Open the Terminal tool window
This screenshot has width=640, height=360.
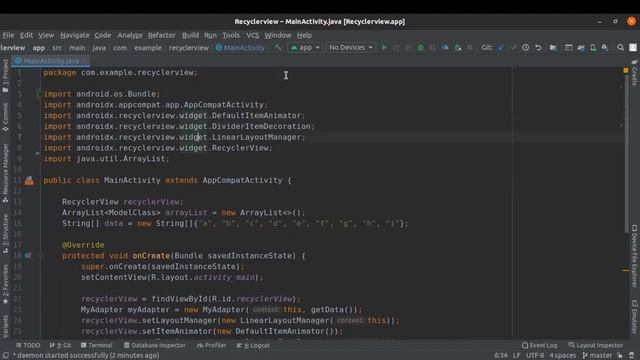pyautogui.click(x=96, y=345)
